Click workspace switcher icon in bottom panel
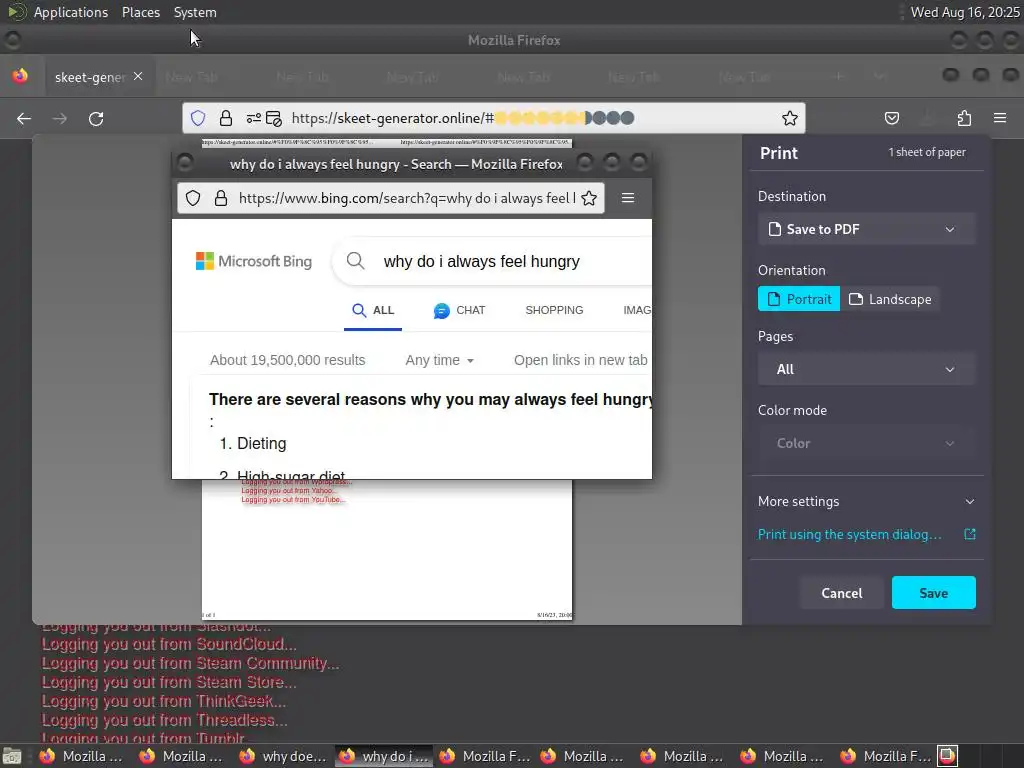The height and width of the screenshot is (768, 1024). coord(948,756)
